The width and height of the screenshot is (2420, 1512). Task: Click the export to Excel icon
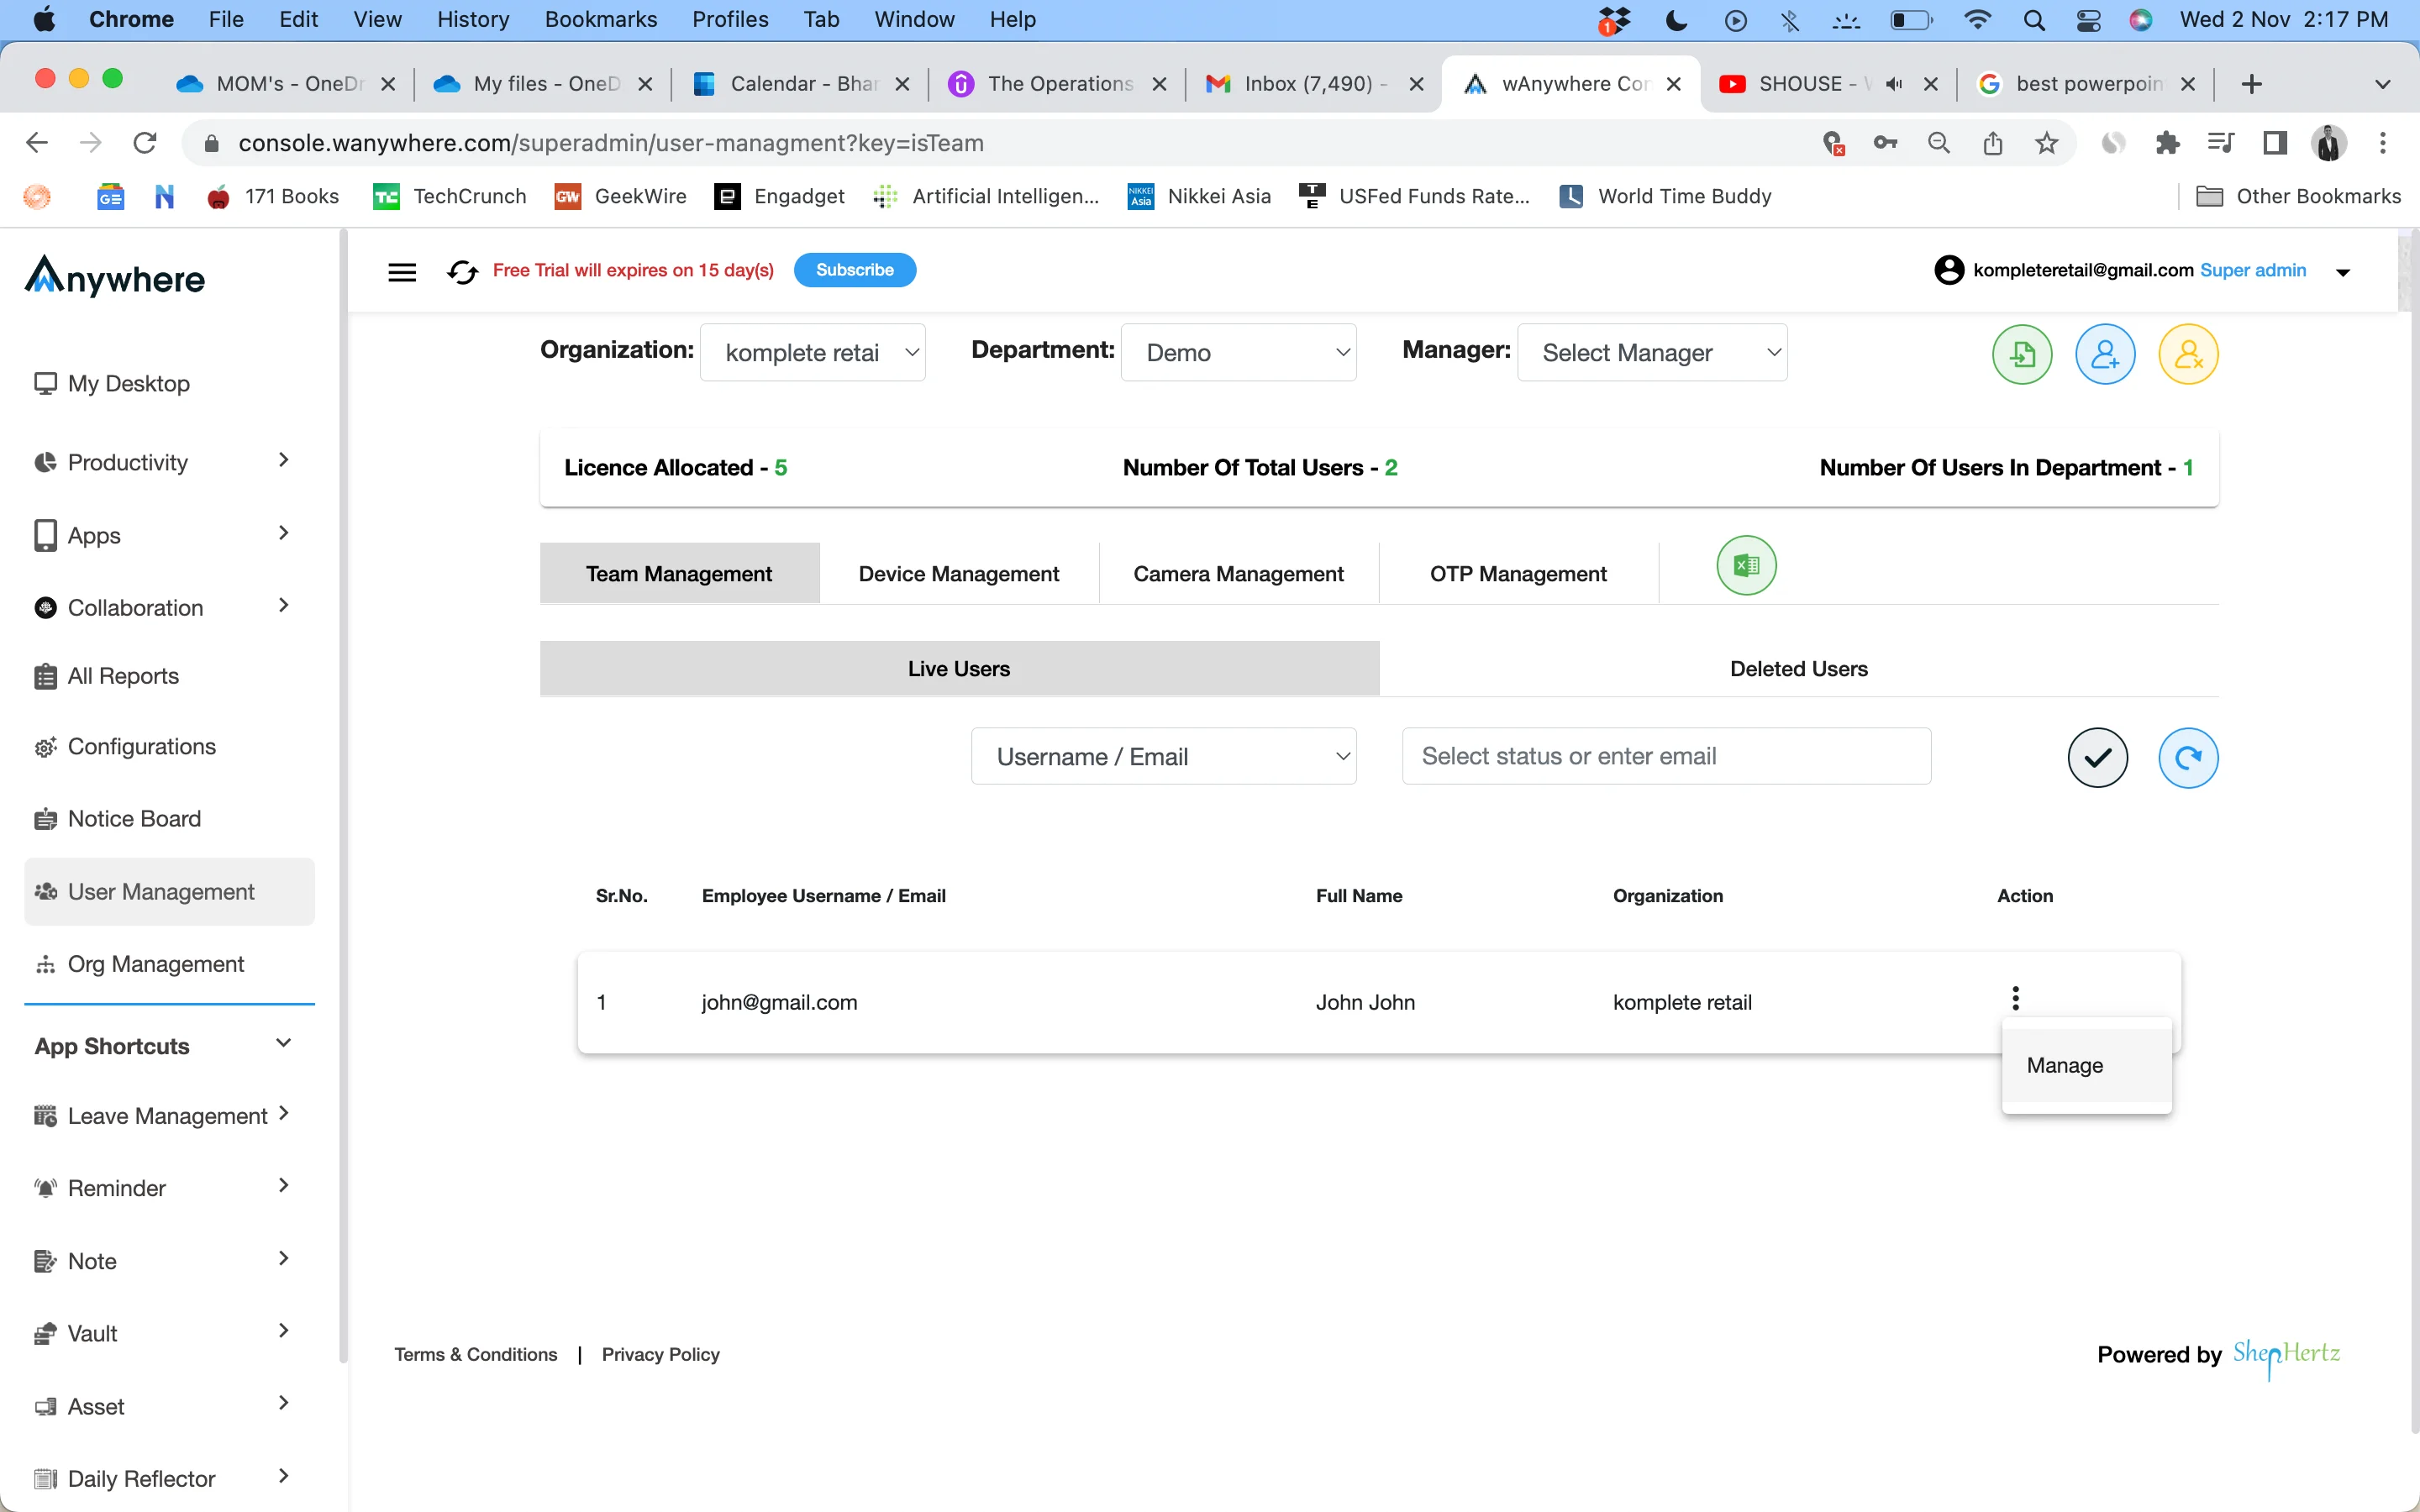(x=1748, y=564)
